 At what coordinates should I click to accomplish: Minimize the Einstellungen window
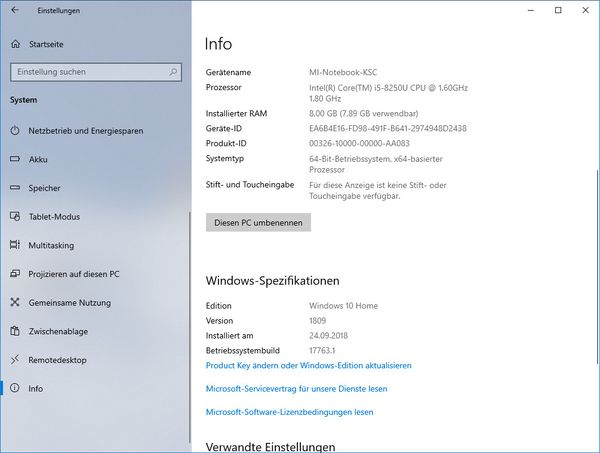pyautogui.click(x=531, y=10)
